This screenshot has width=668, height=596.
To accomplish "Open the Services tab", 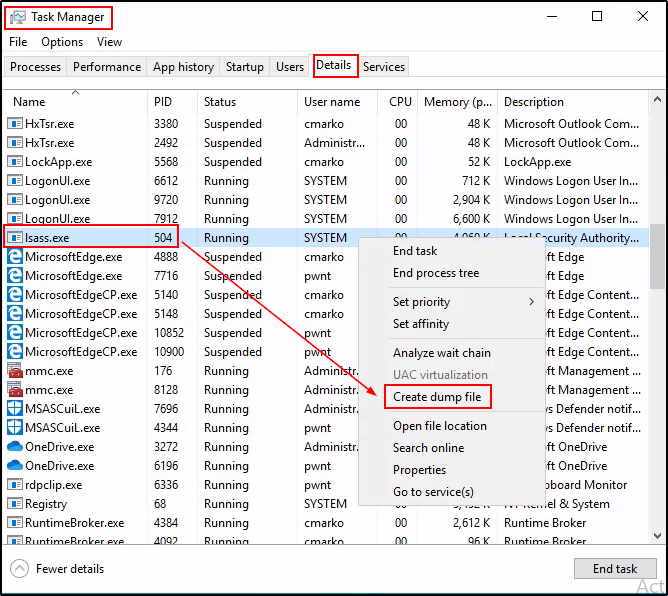I will tap(384, 67).
